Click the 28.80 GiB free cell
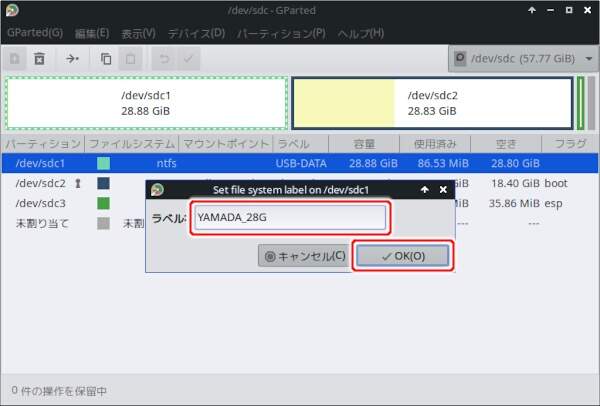Viewport: 600px width, 406px height. 515,163
